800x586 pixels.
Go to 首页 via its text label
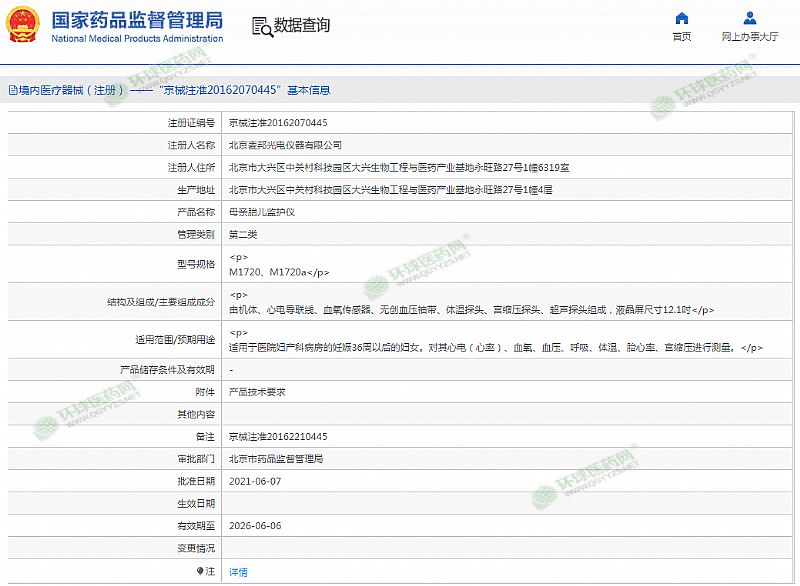pyautogui.click(x=682, y=36)
